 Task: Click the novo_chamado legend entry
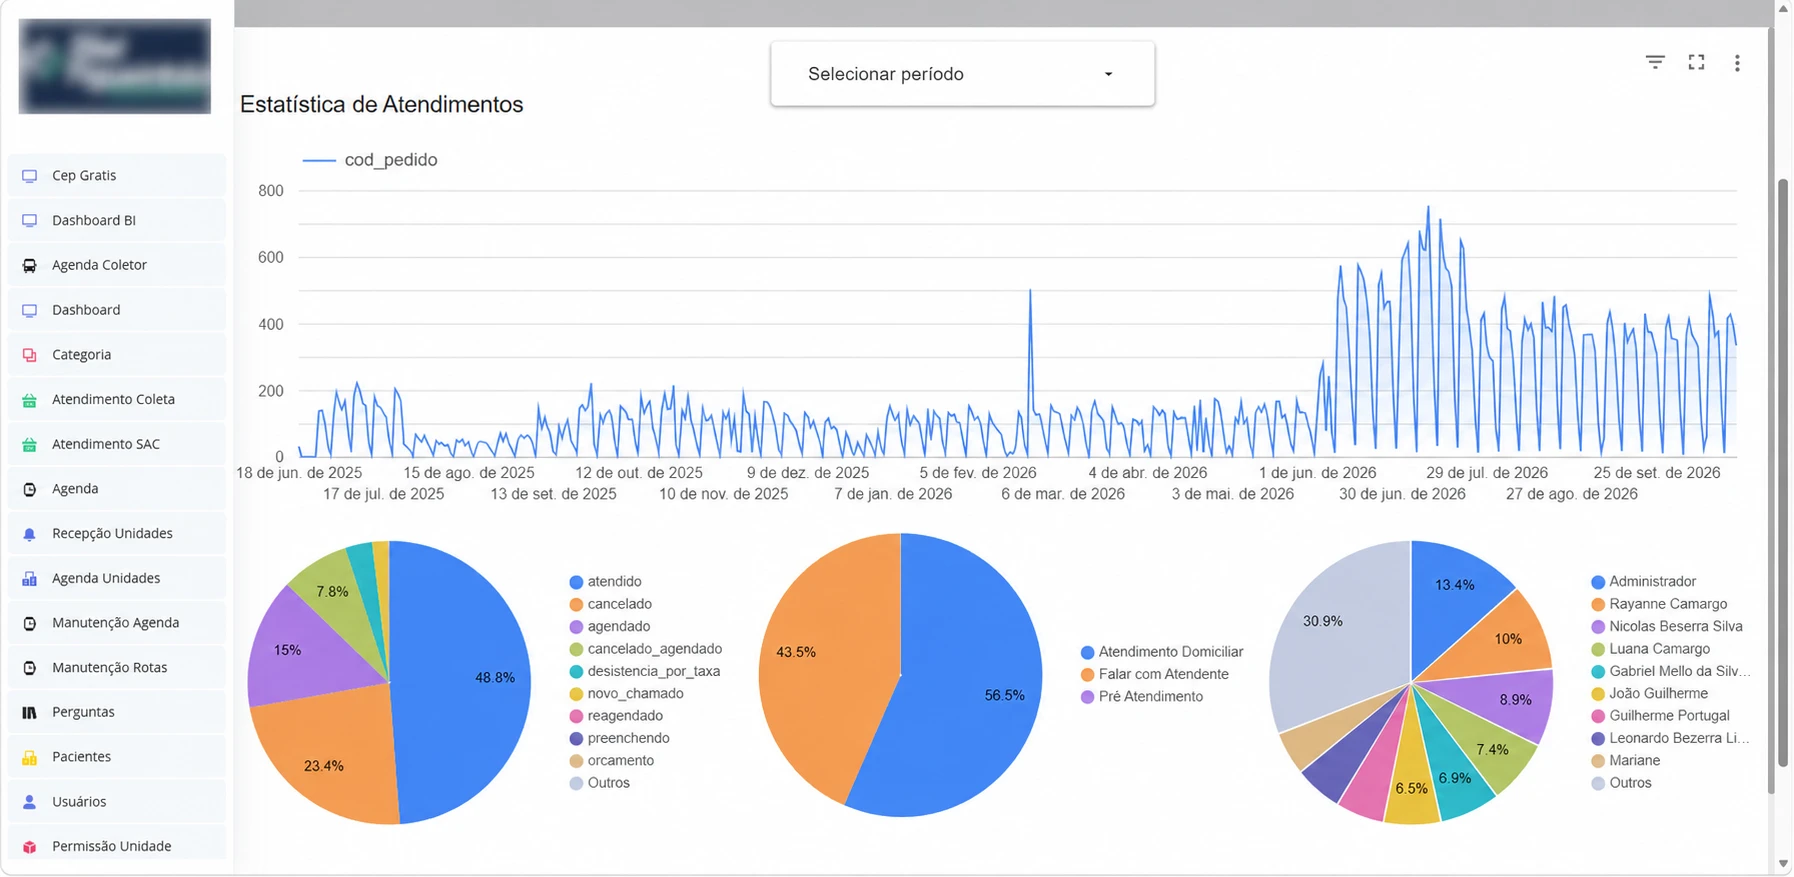[626, 694]
